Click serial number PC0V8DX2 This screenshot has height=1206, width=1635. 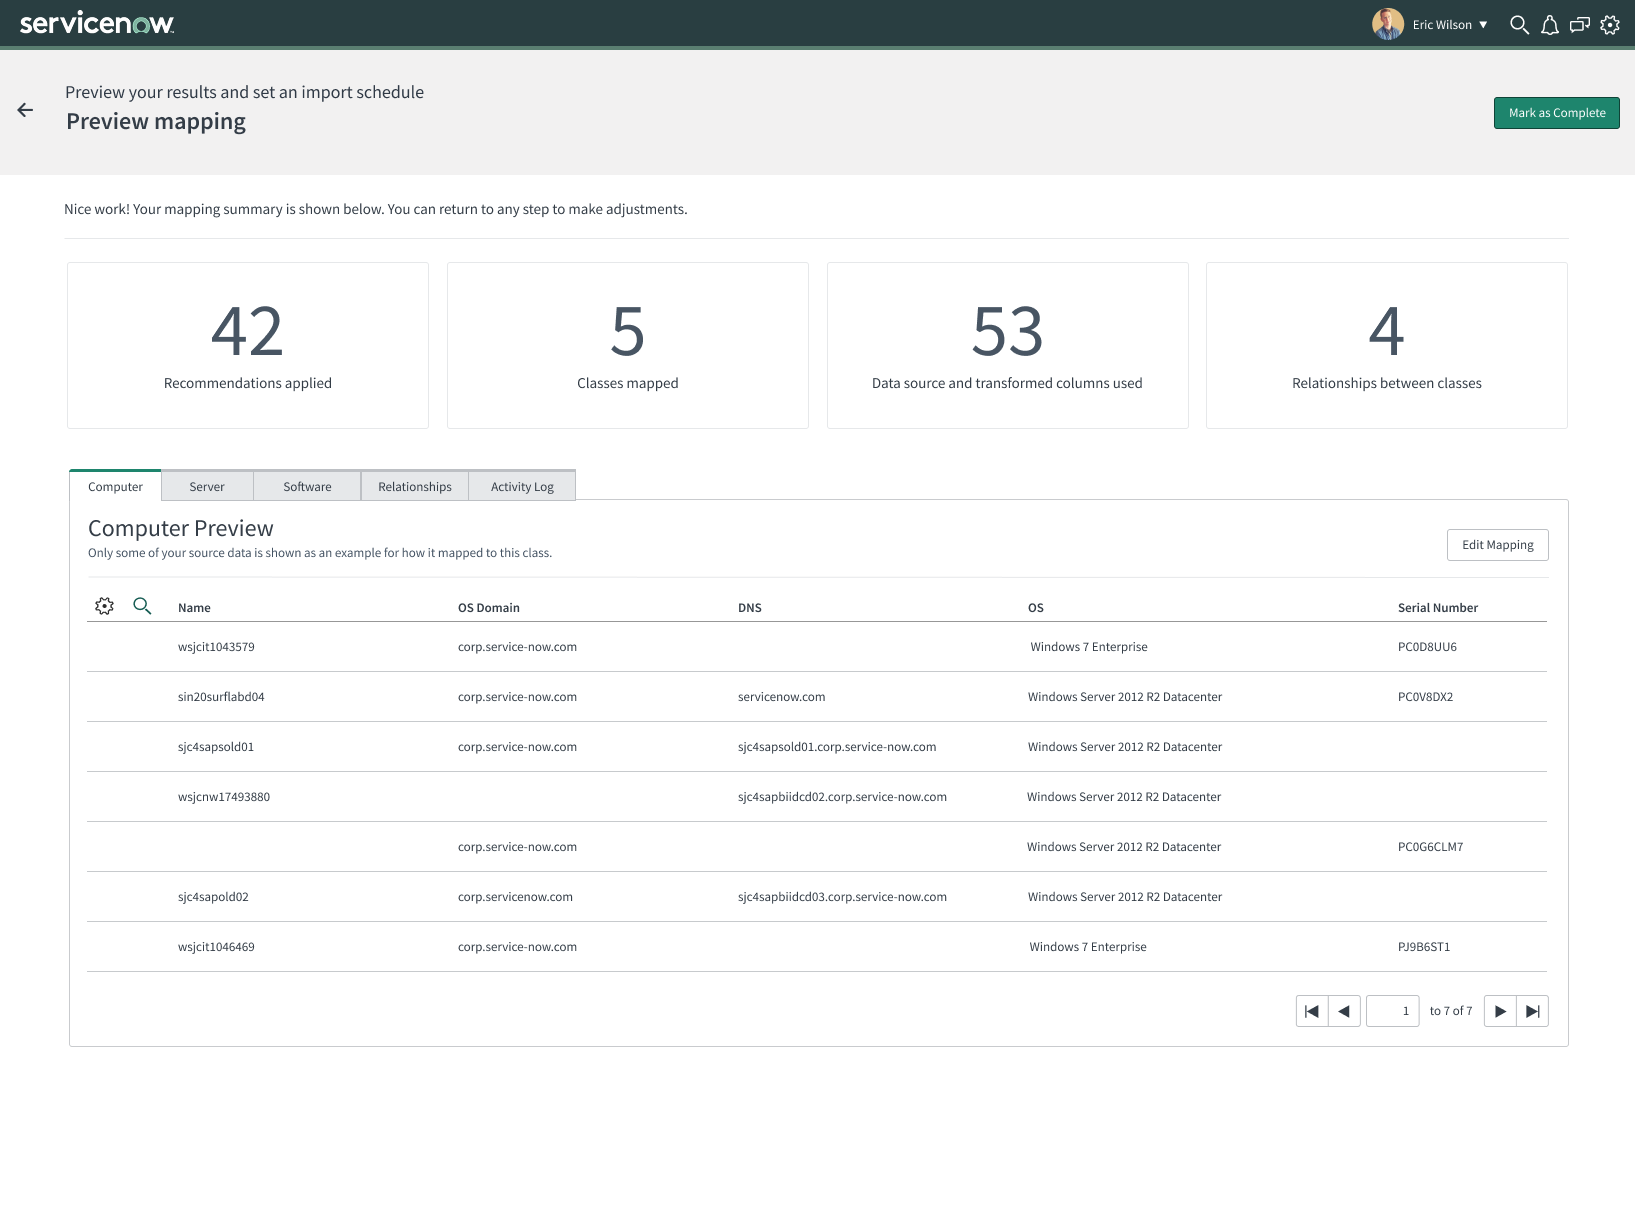1425,697
